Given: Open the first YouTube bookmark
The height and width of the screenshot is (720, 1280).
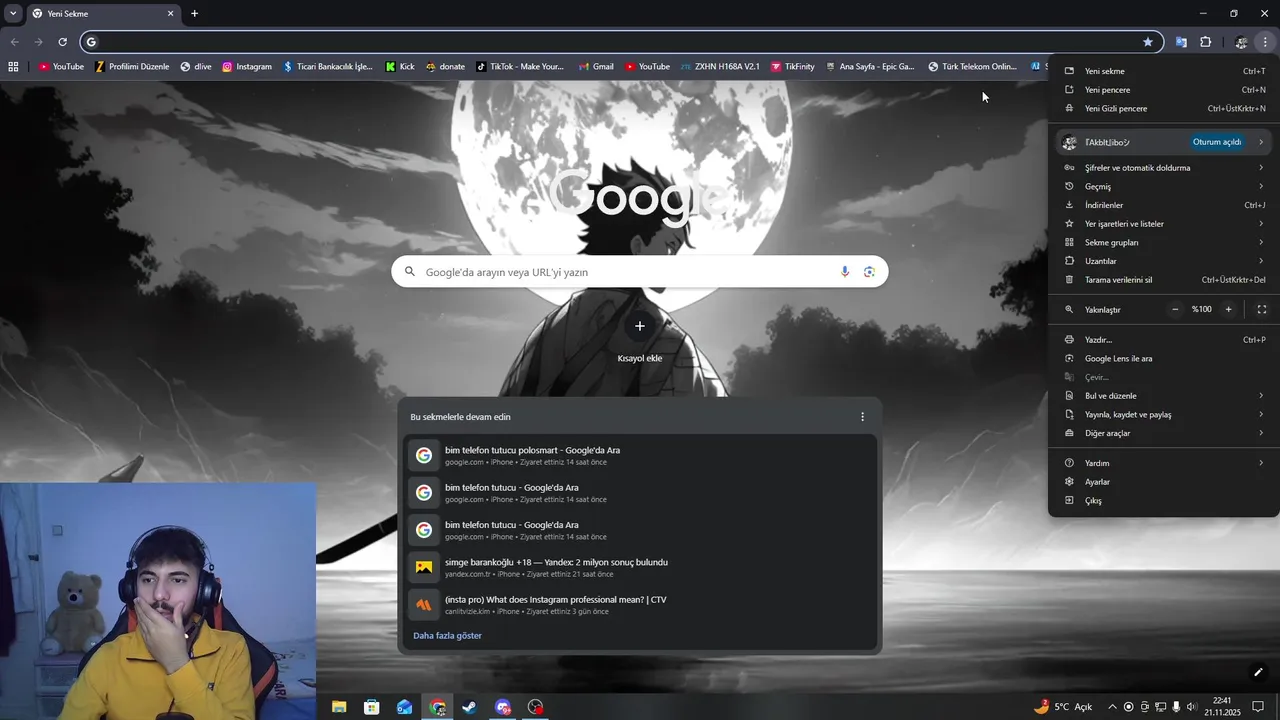Looking at the screenshot, I should pyautogui.click(x=61, y=67).
